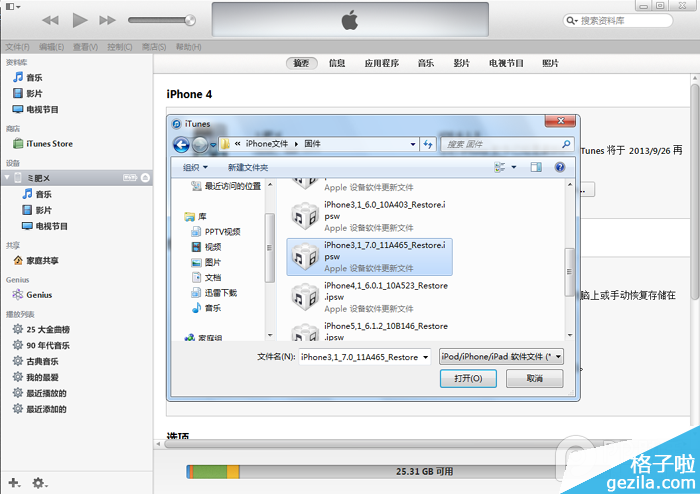Switch to the 电视节目 tab

[x=506, y=63]
